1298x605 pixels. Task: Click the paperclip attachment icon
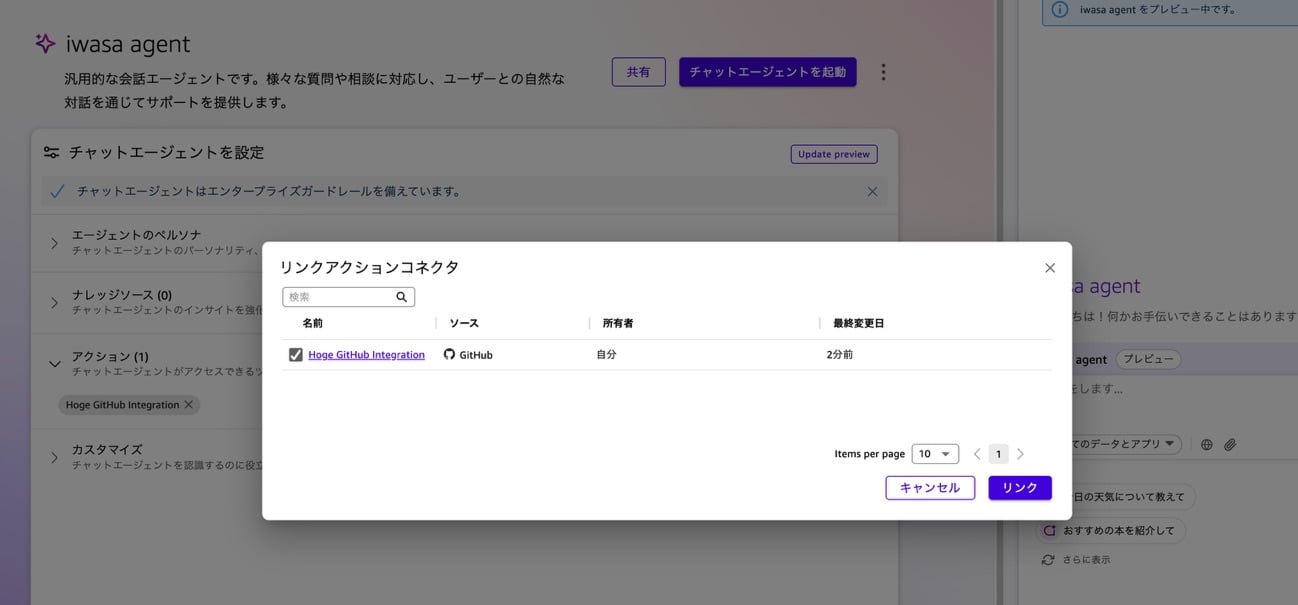point(1230,444)
